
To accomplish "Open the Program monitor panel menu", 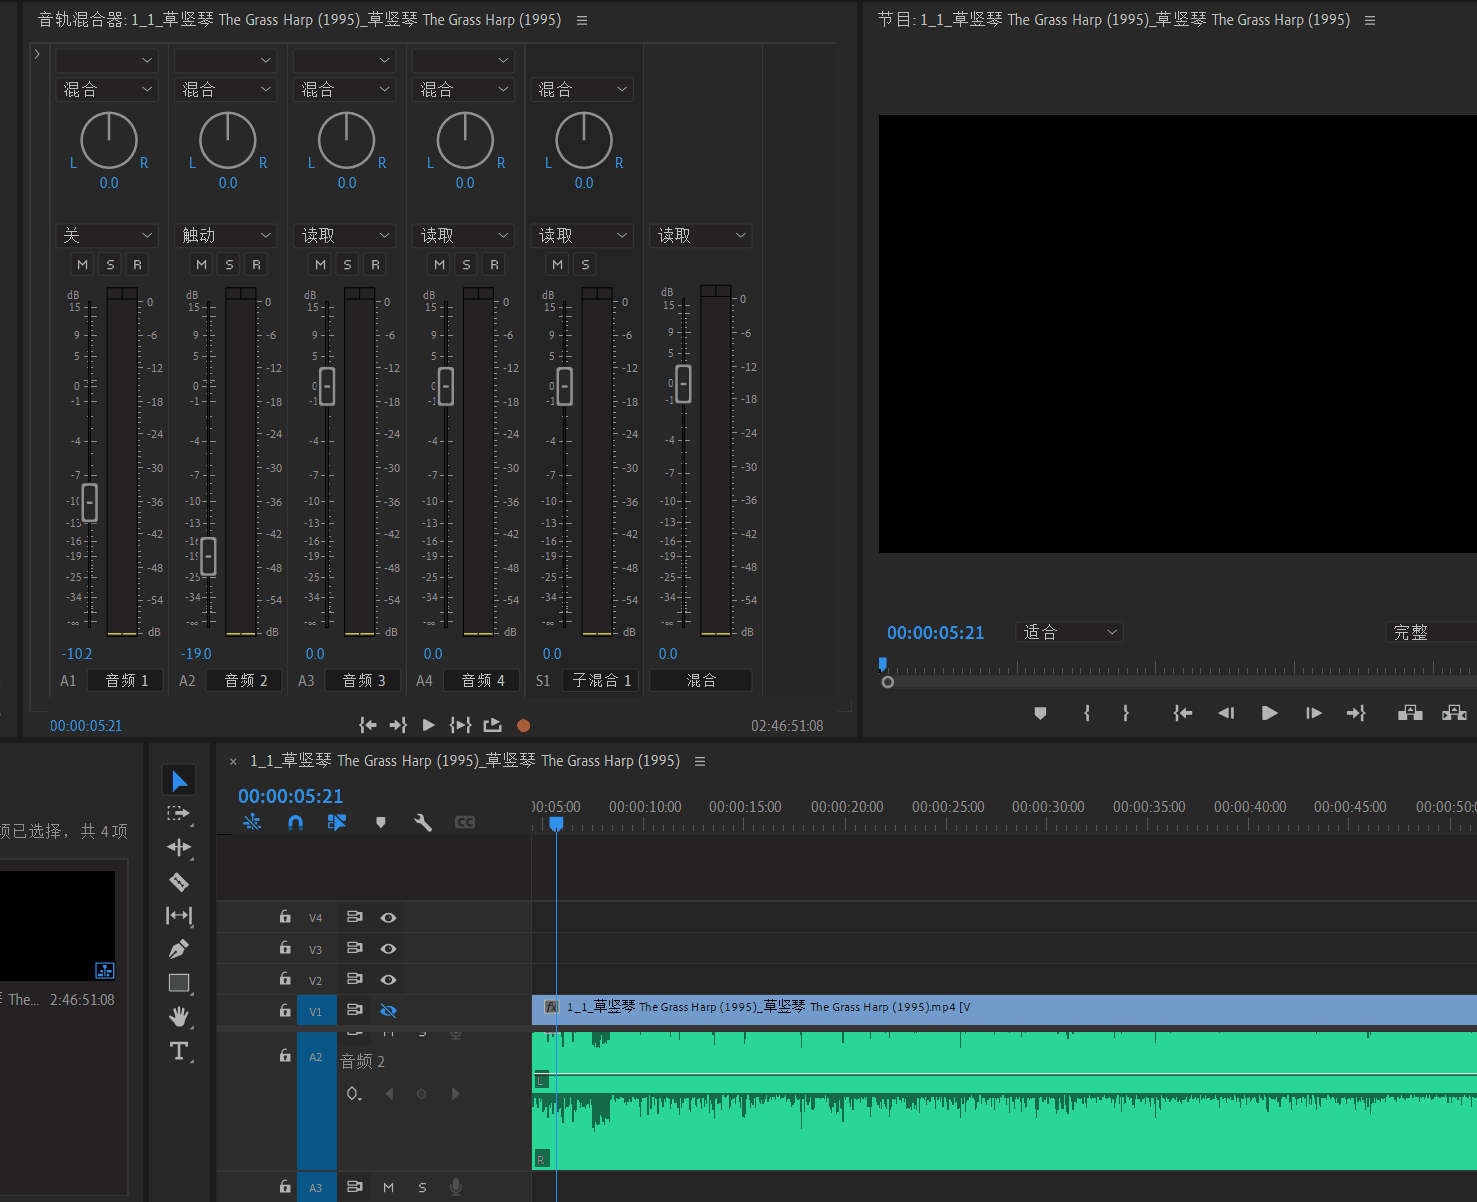I will pyautogui.click(x=1370, y=21).
